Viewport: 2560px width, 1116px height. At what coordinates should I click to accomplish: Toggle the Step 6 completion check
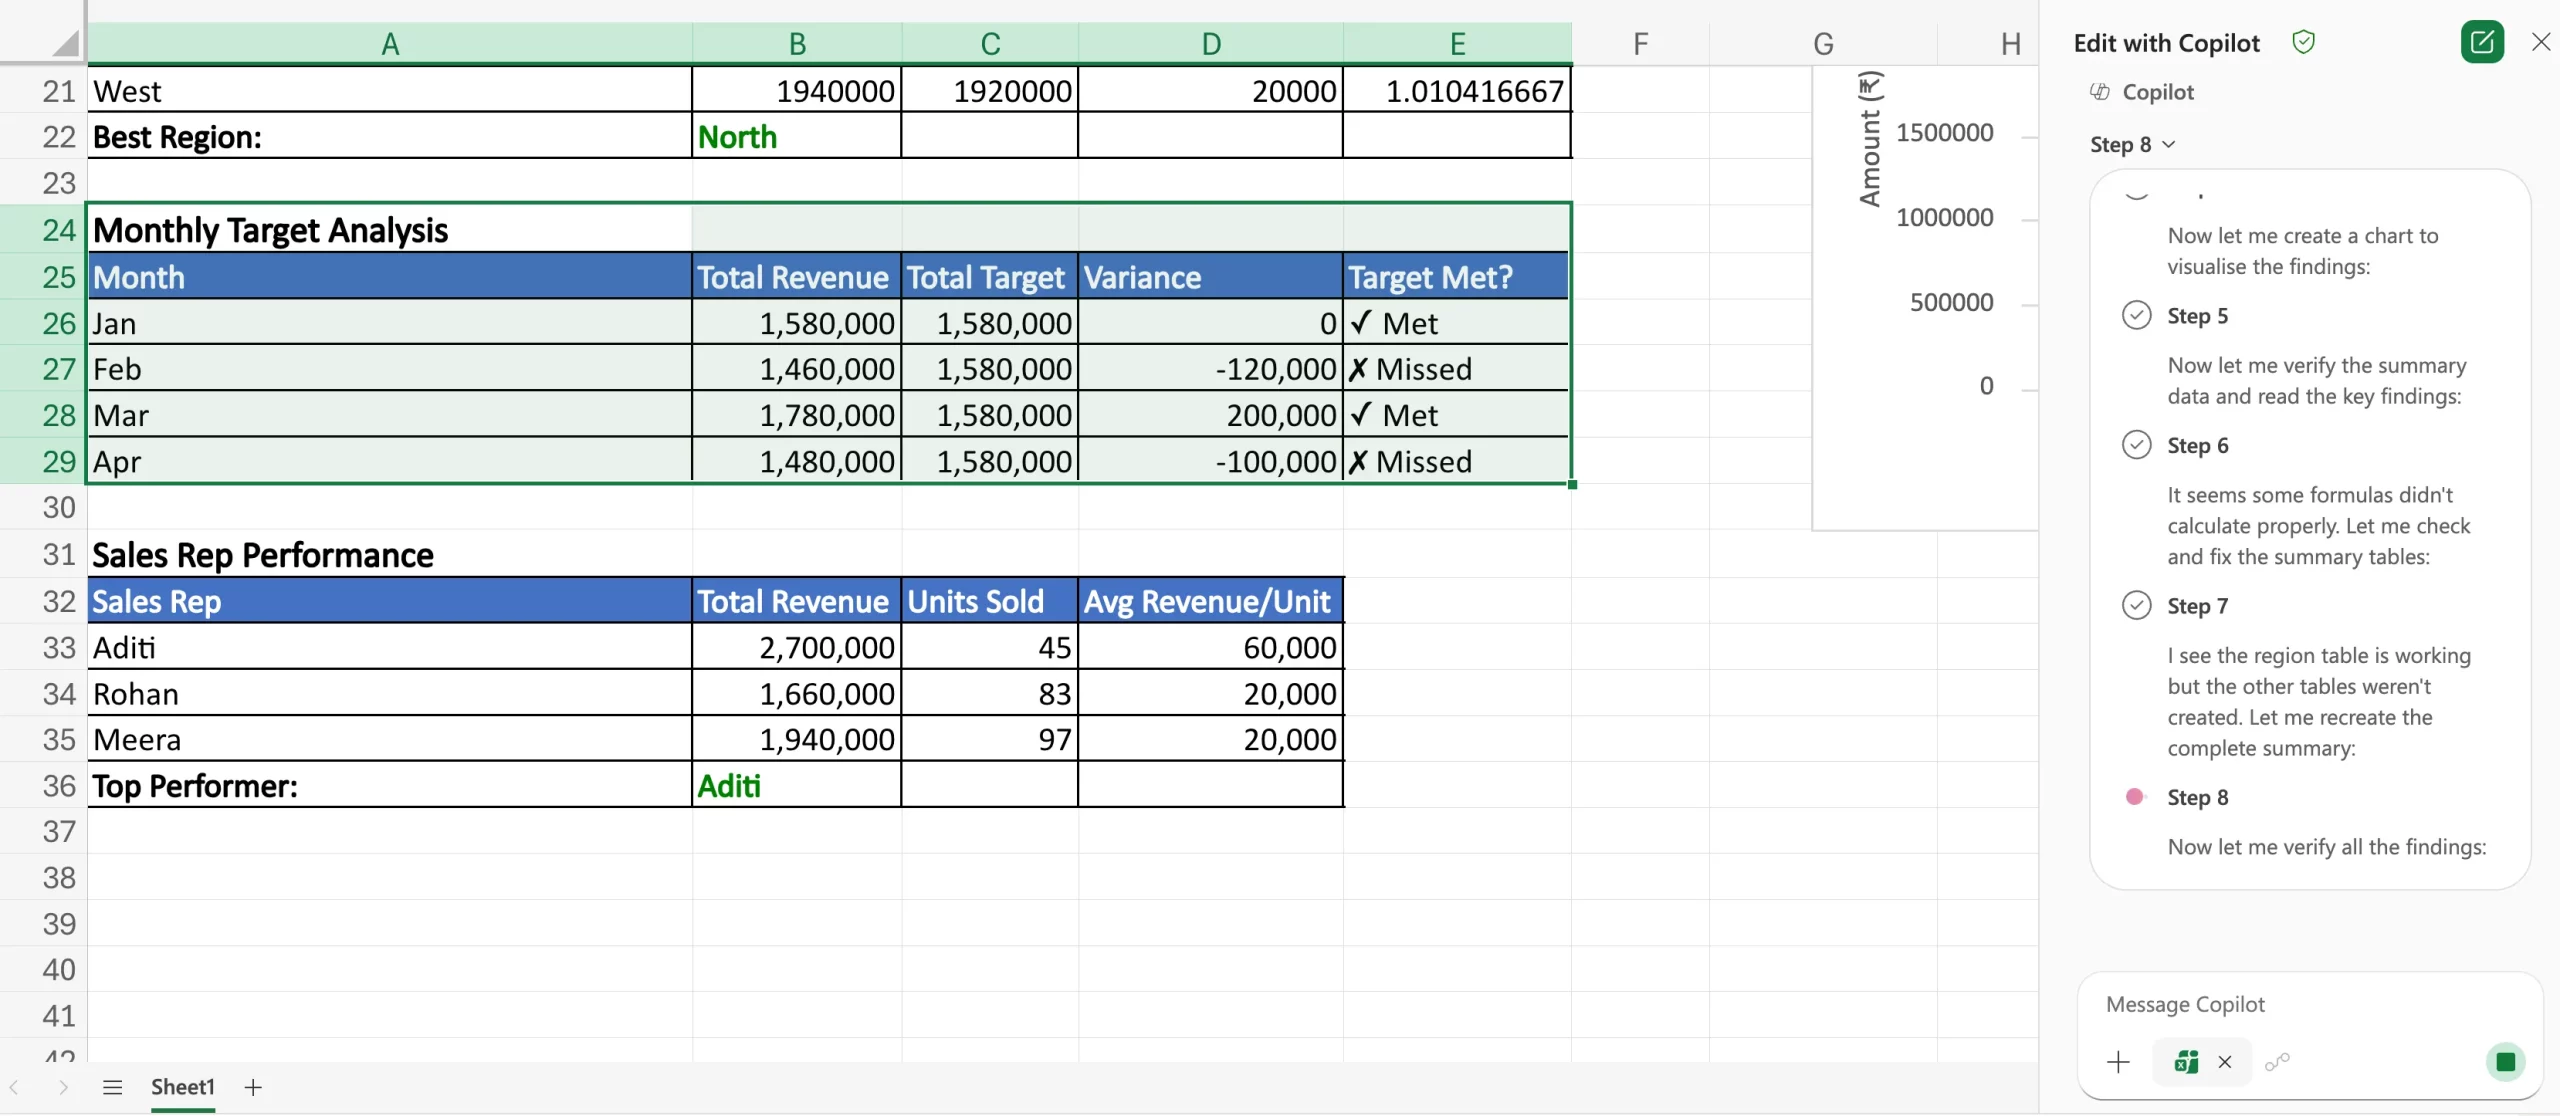2137,444
